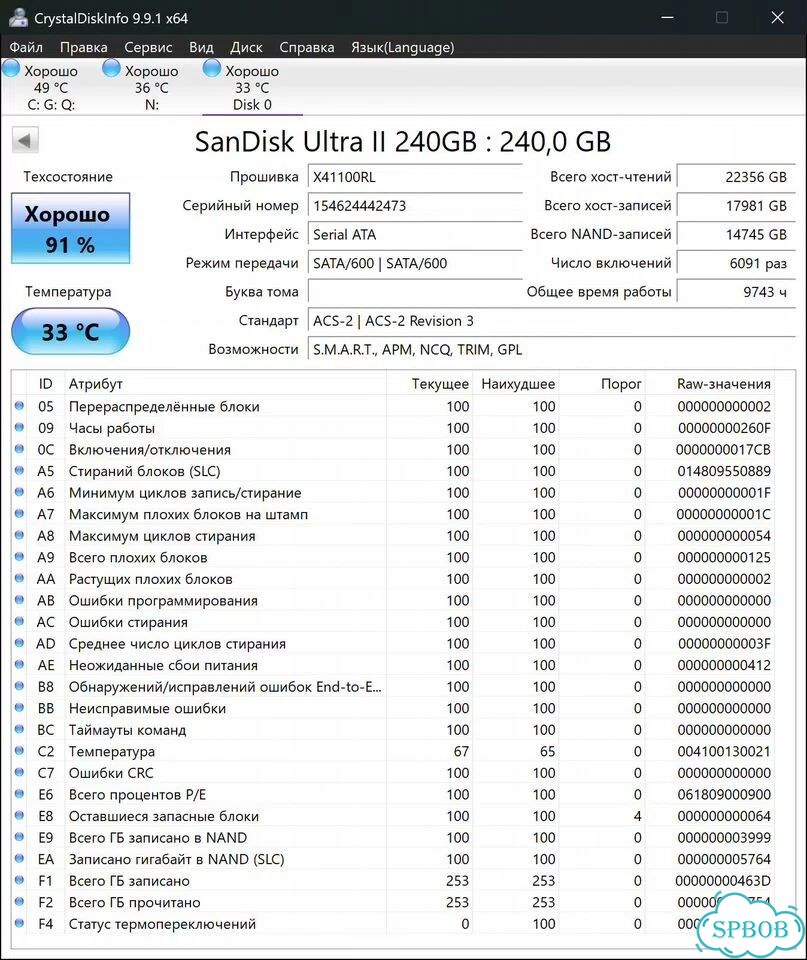Click the status dot for attribute AC

[19, 621]
